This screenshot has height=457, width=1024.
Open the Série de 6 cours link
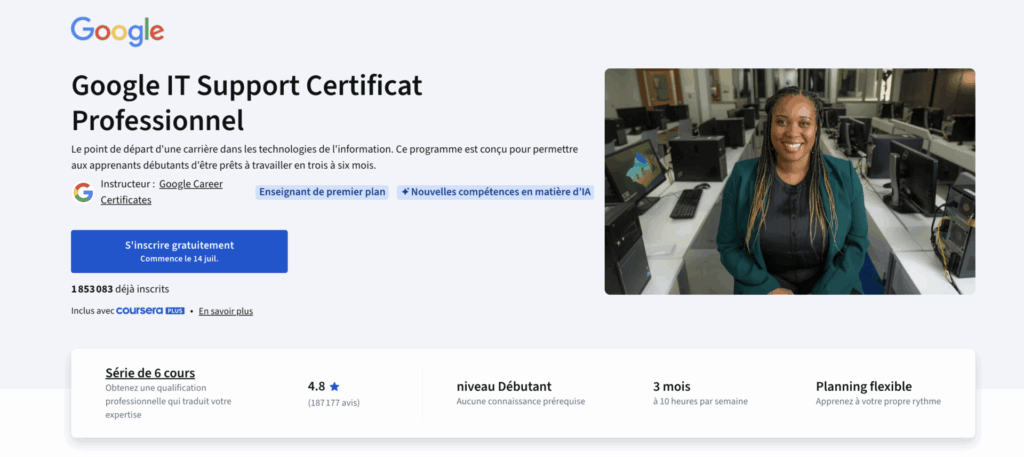tap(150, 373)
